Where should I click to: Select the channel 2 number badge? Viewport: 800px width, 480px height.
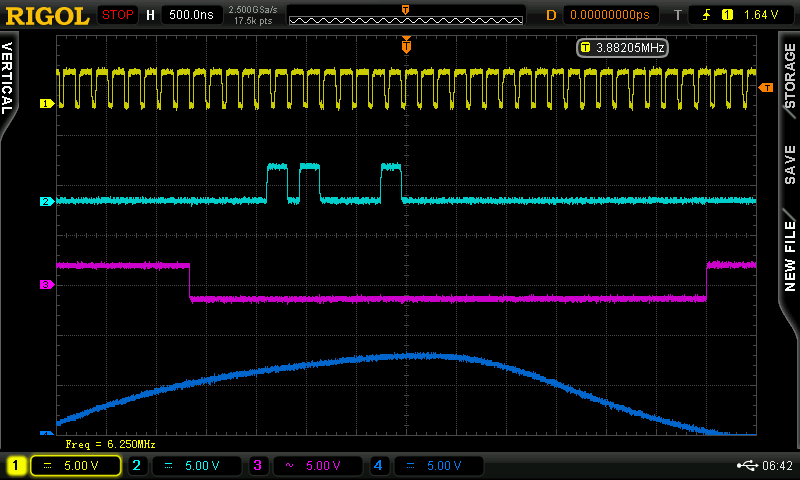click(x=136, y=465)
